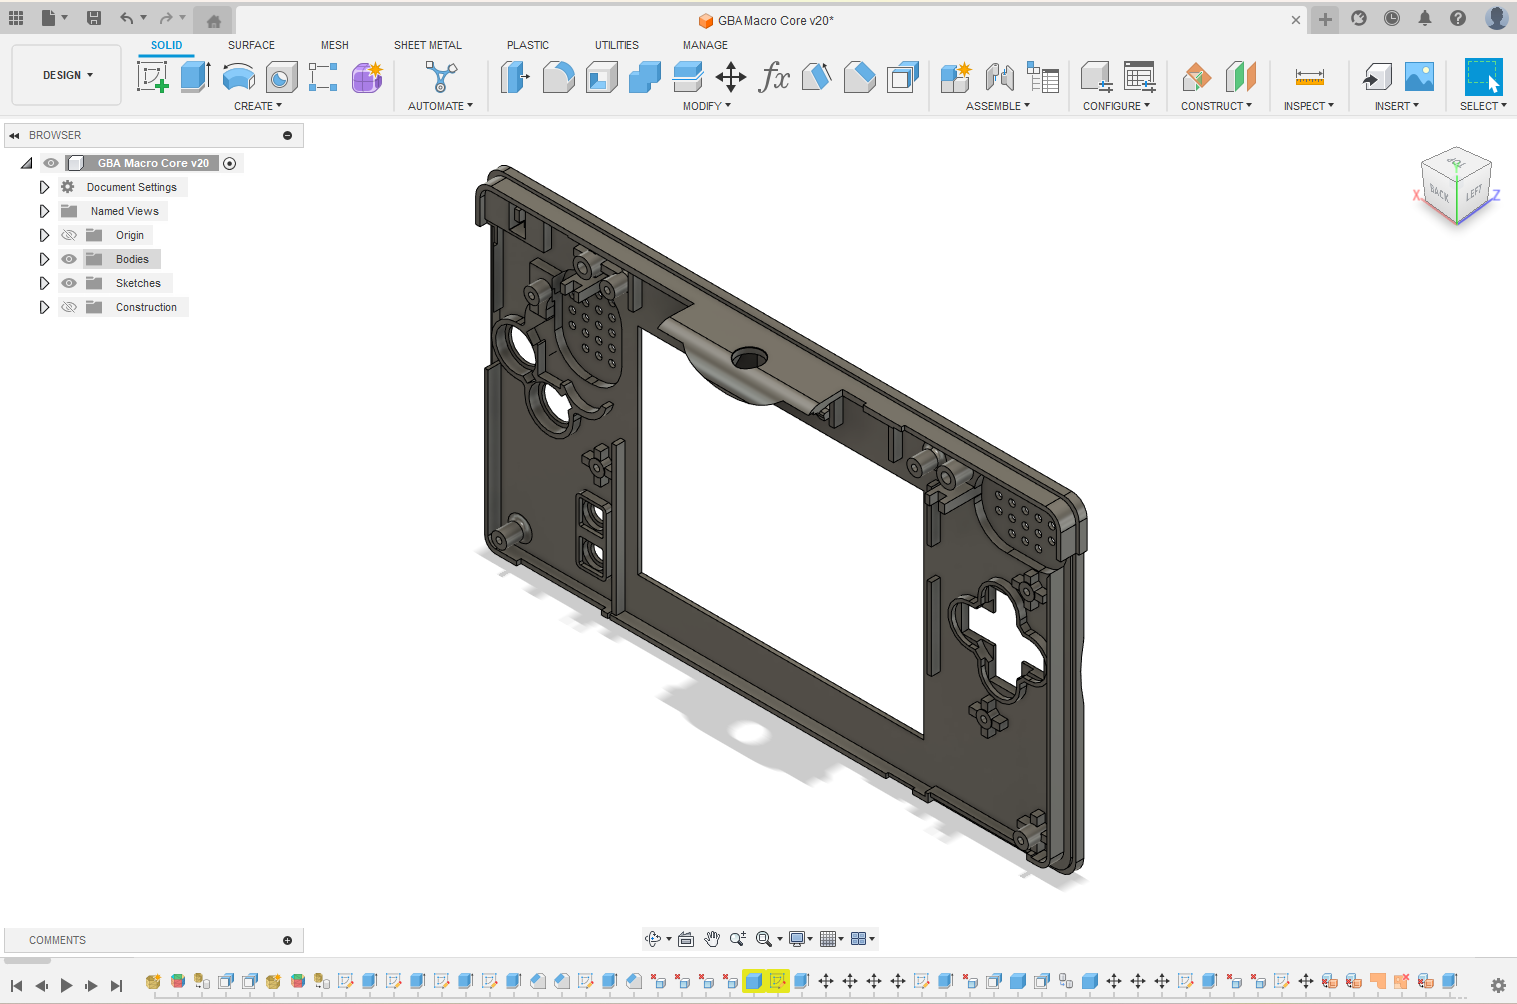Select the Press Pull modify tool
1517x1004 pixels.
[x=515, y=77]
